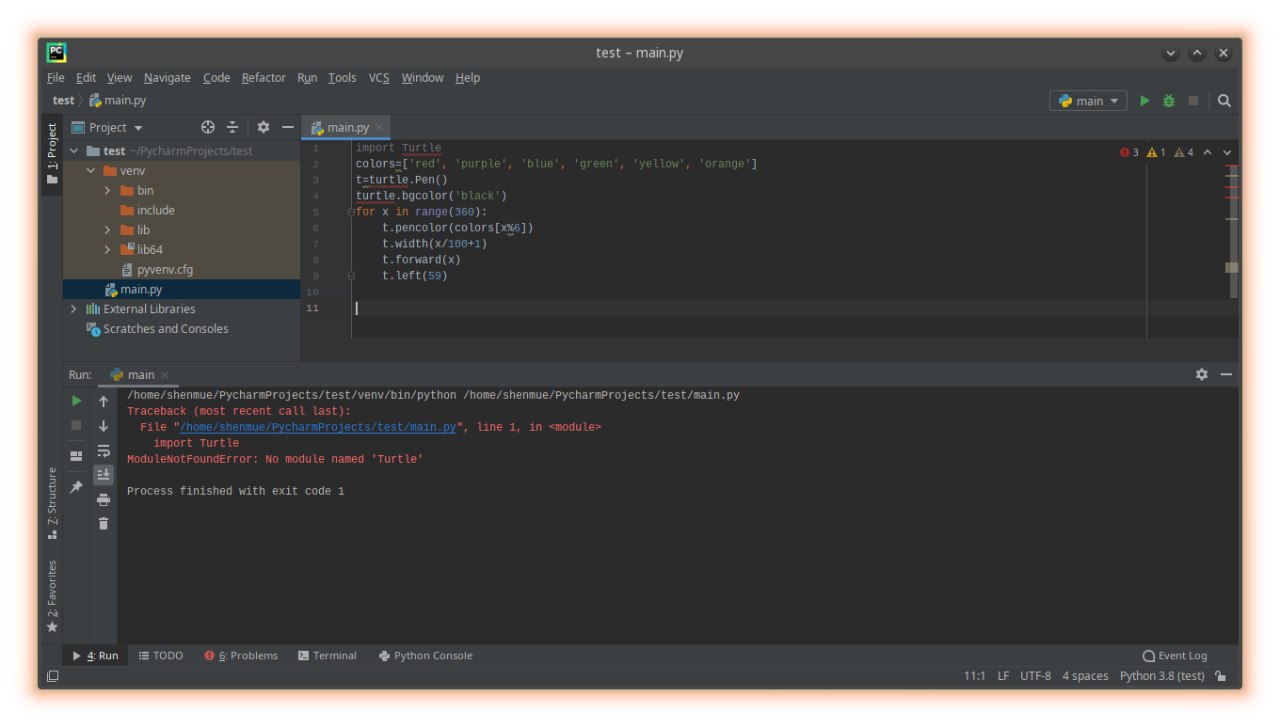
Task: Click Python 3.8 (test) interpreter in status bar
Action: pos(1162,676)
